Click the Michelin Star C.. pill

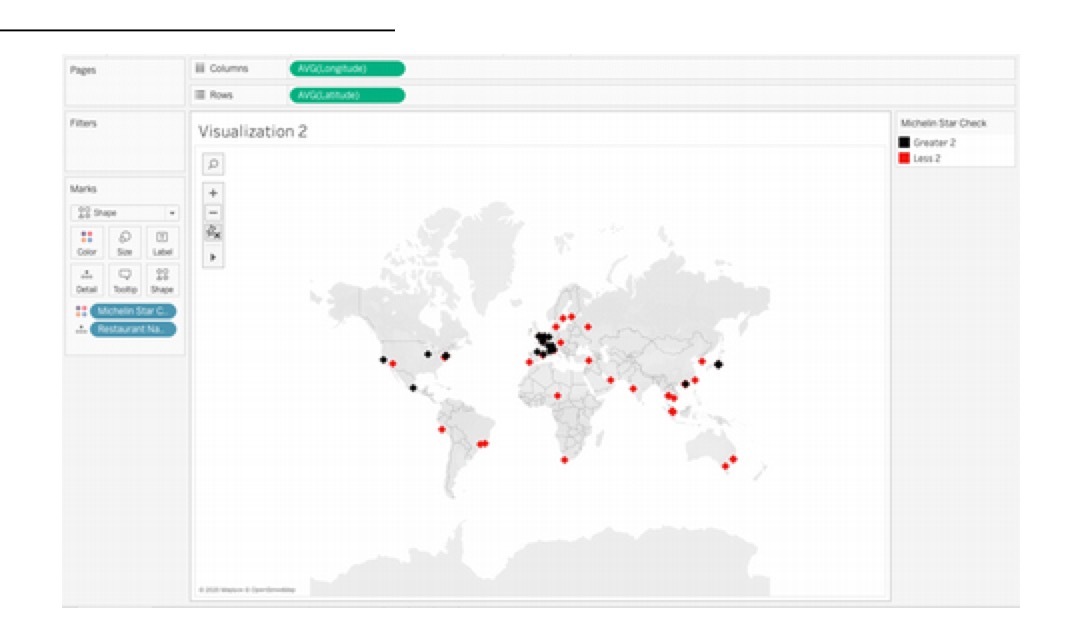pos(133,311)
